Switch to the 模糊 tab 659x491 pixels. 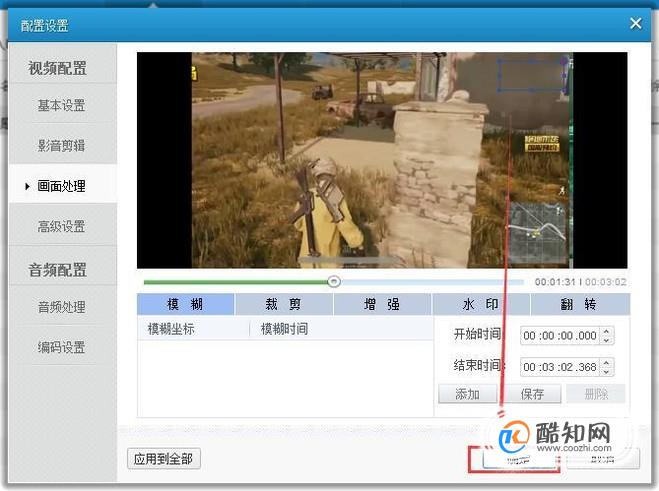coord(185,304)
